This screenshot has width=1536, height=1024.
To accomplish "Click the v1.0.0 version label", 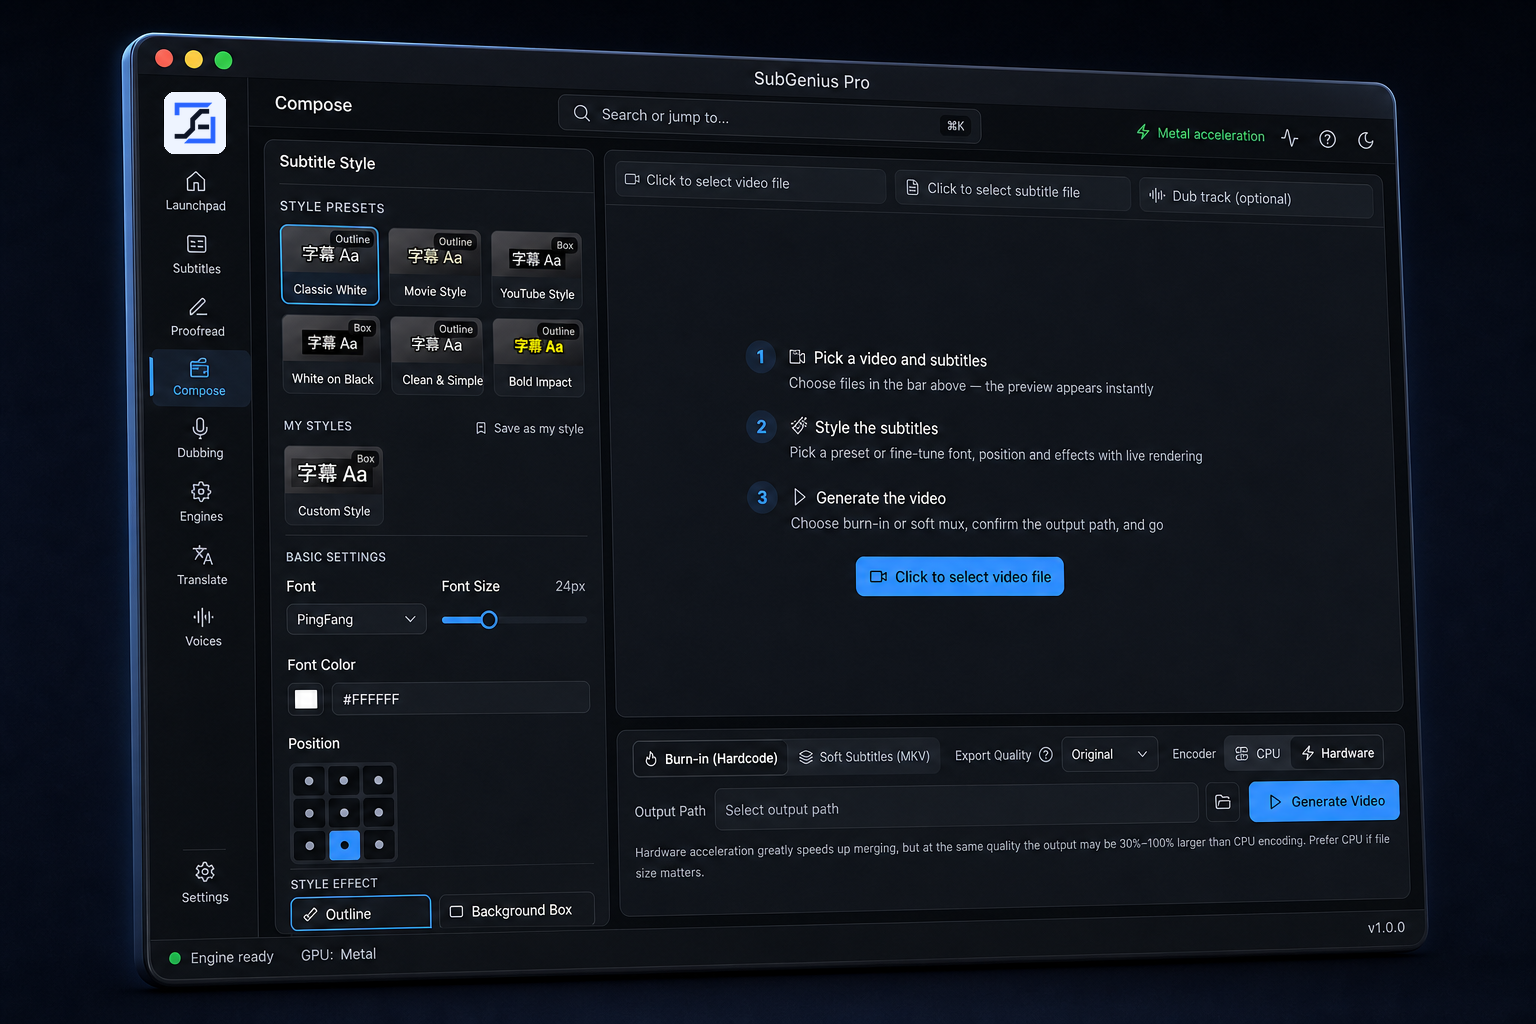I will click(1386, 928).
